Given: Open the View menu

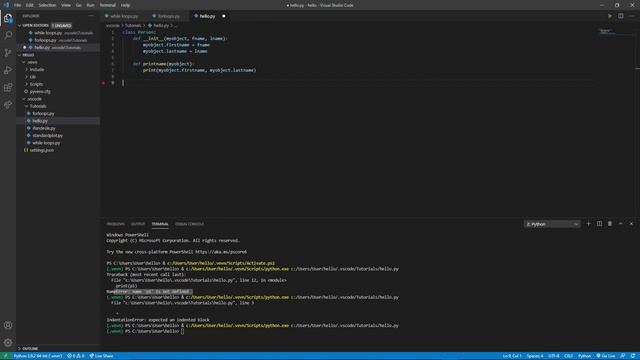Looking at the screenshot, I should coord(66,5).
